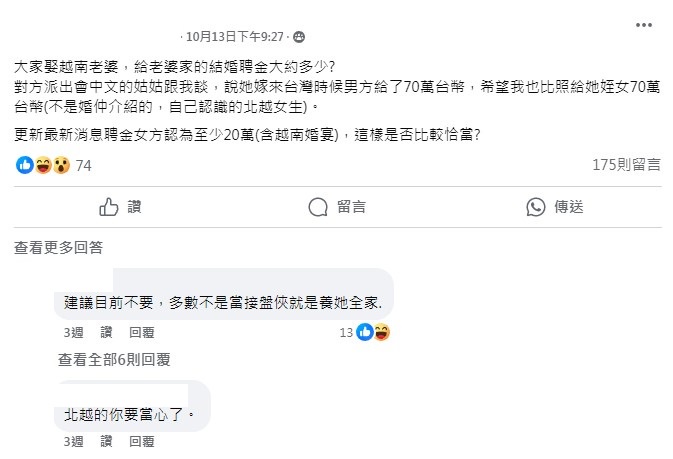Viewport: 673px width, 459px height.
Task: Click the comment speech bubble icon
Action: tap(319, 207)
